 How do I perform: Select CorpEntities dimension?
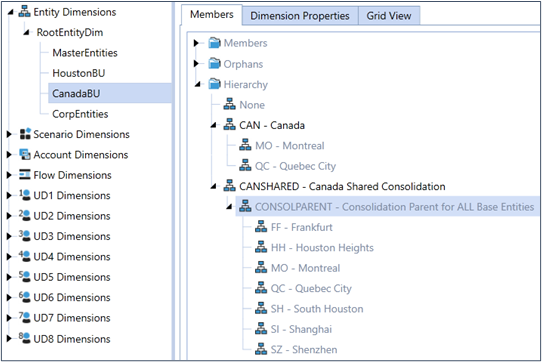click(x=80, y=114)
